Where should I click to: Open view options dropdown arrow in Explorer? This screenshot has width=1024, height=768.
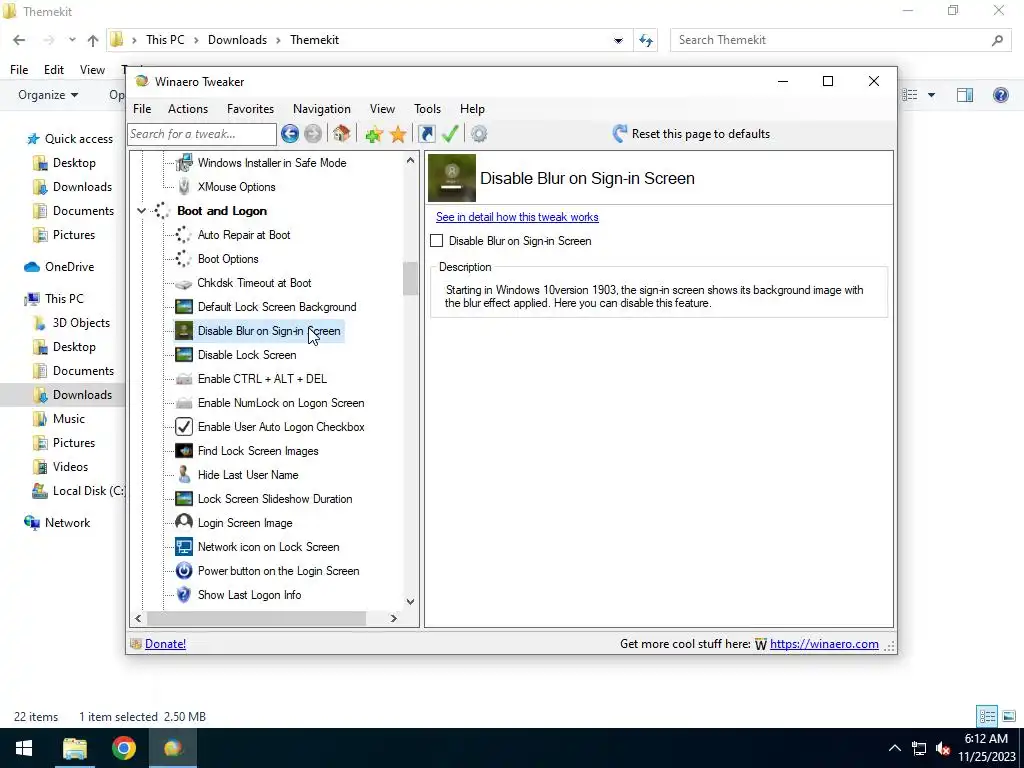click(x=931, y=95)
